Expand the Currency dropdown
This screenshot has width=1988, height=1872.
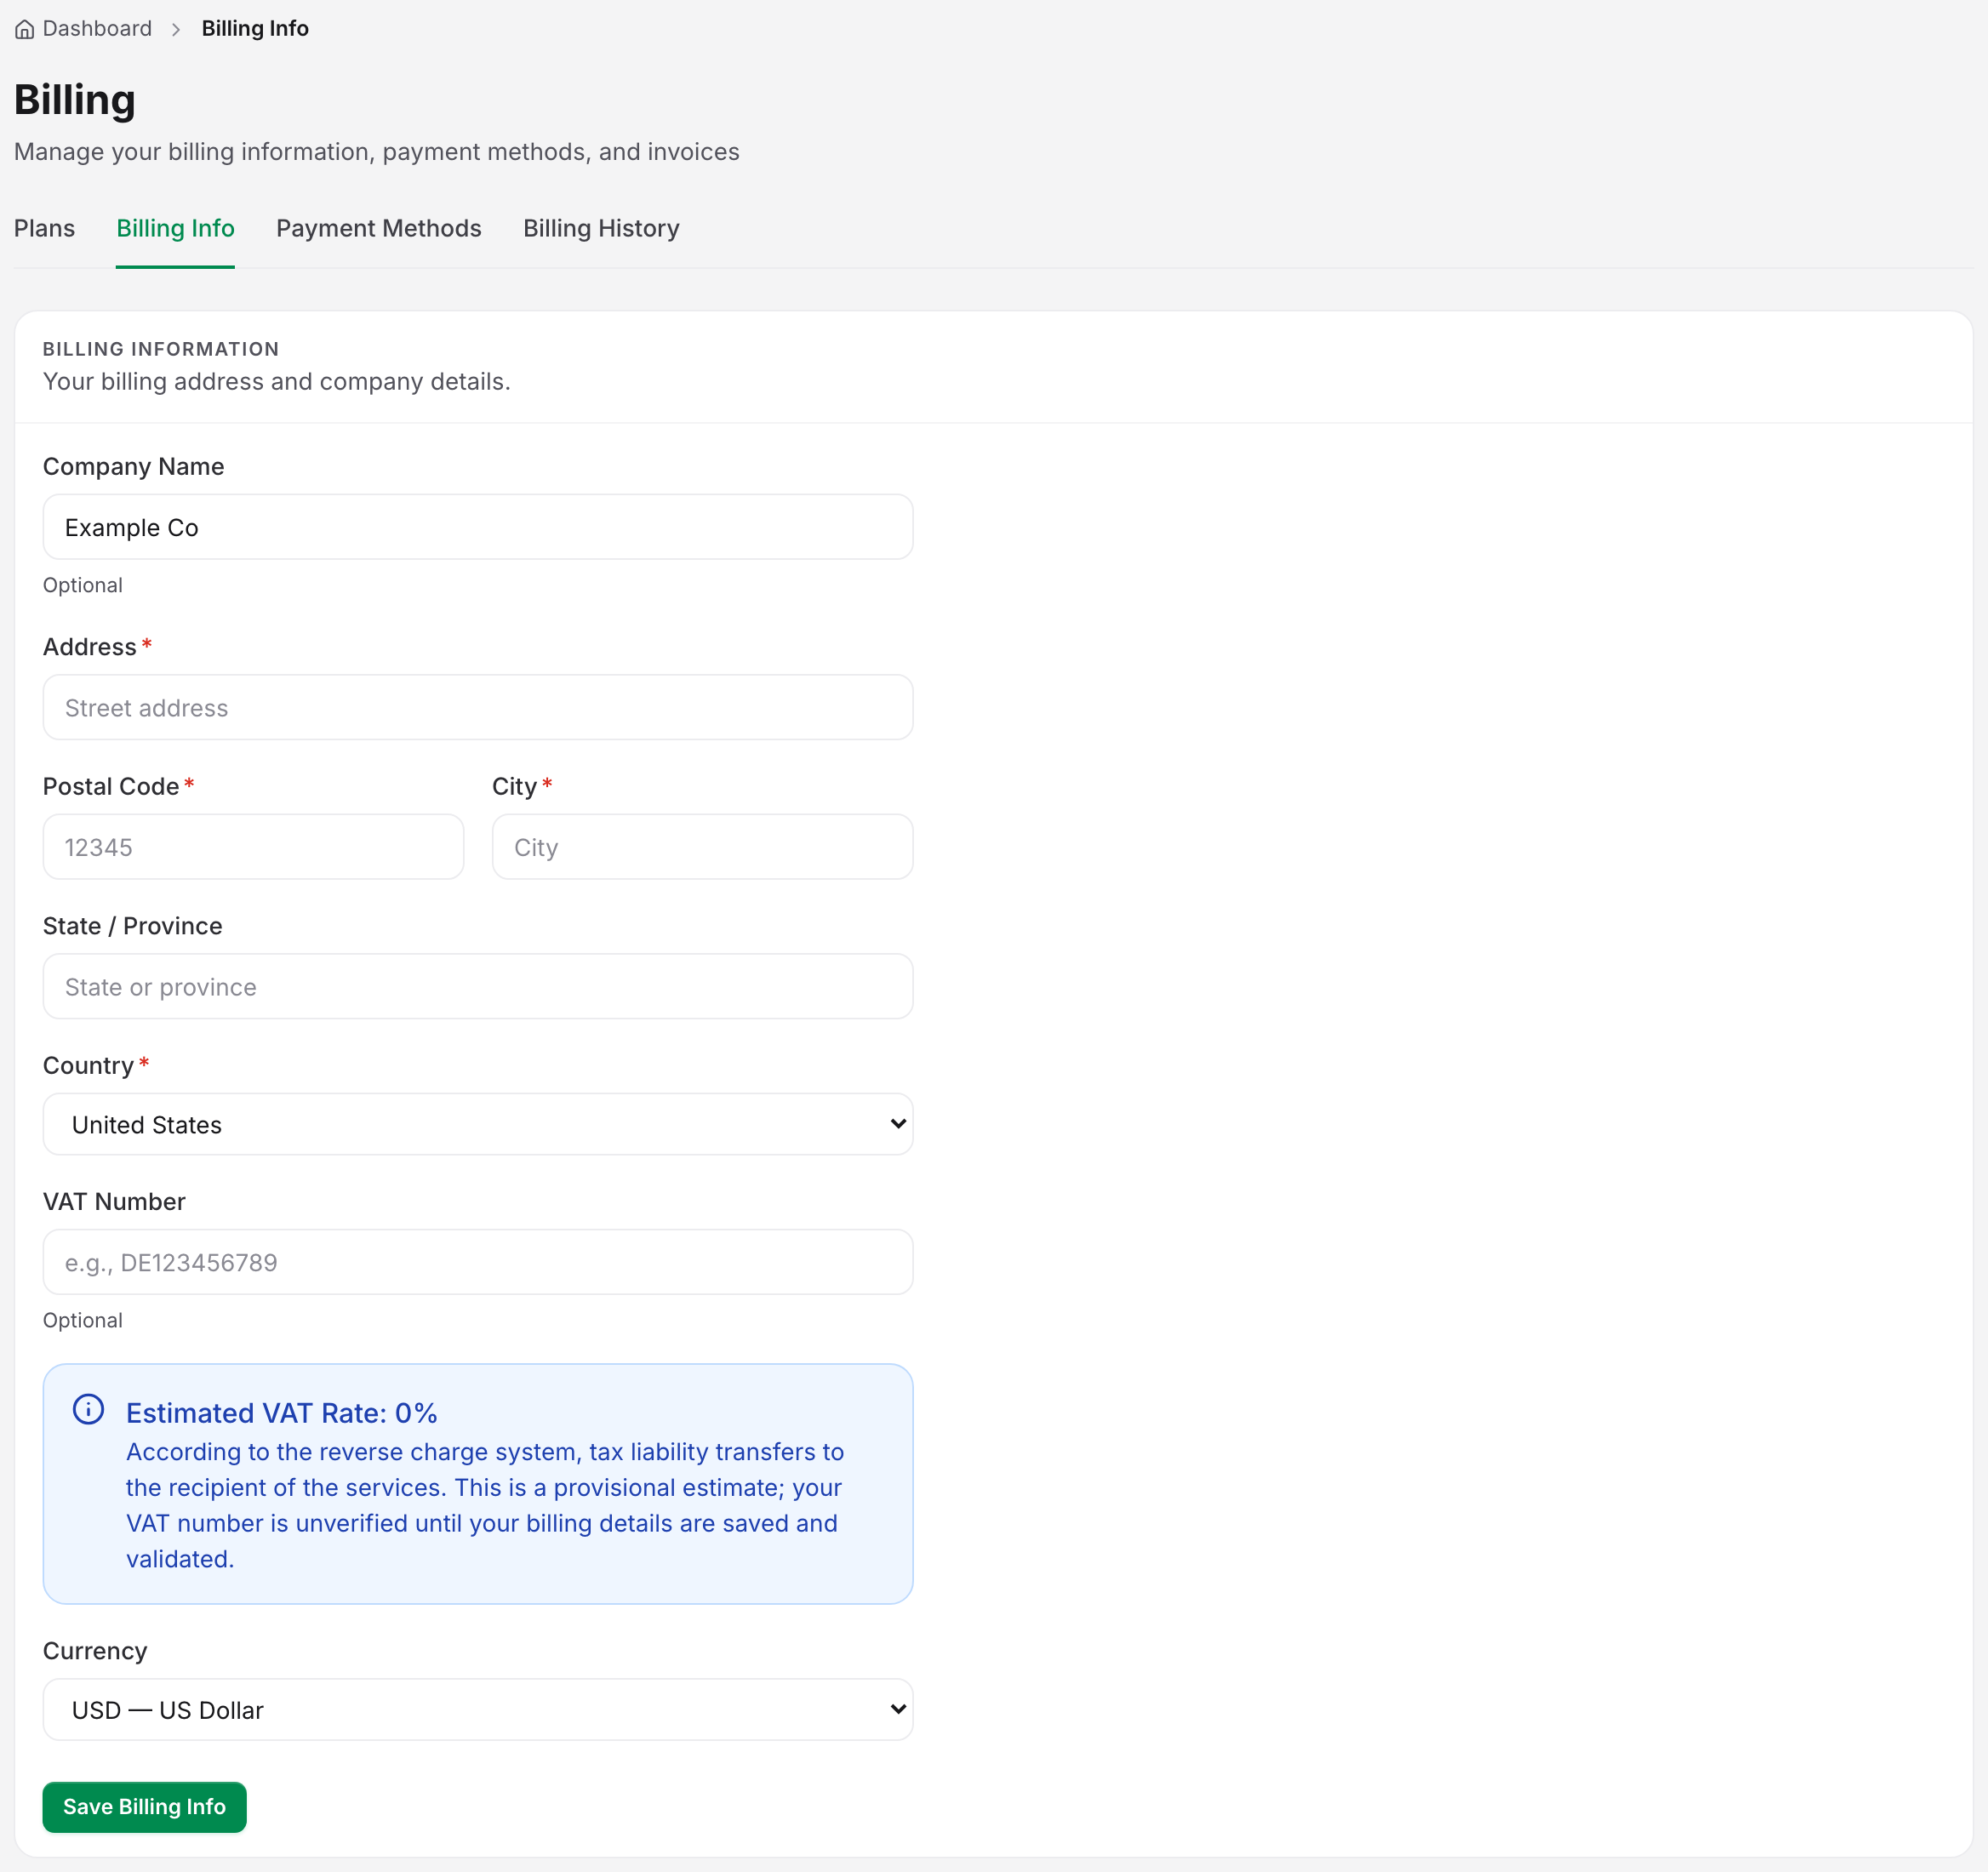click(x=478, y=1709)
